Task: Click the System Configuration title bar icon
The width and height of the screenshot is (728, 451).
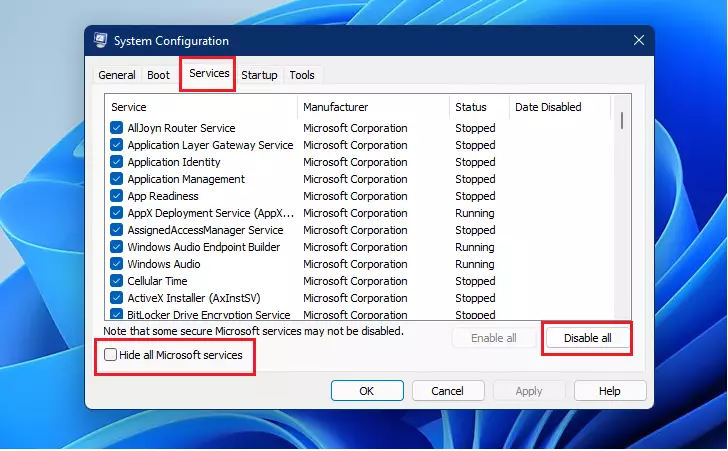Action: 100,40
